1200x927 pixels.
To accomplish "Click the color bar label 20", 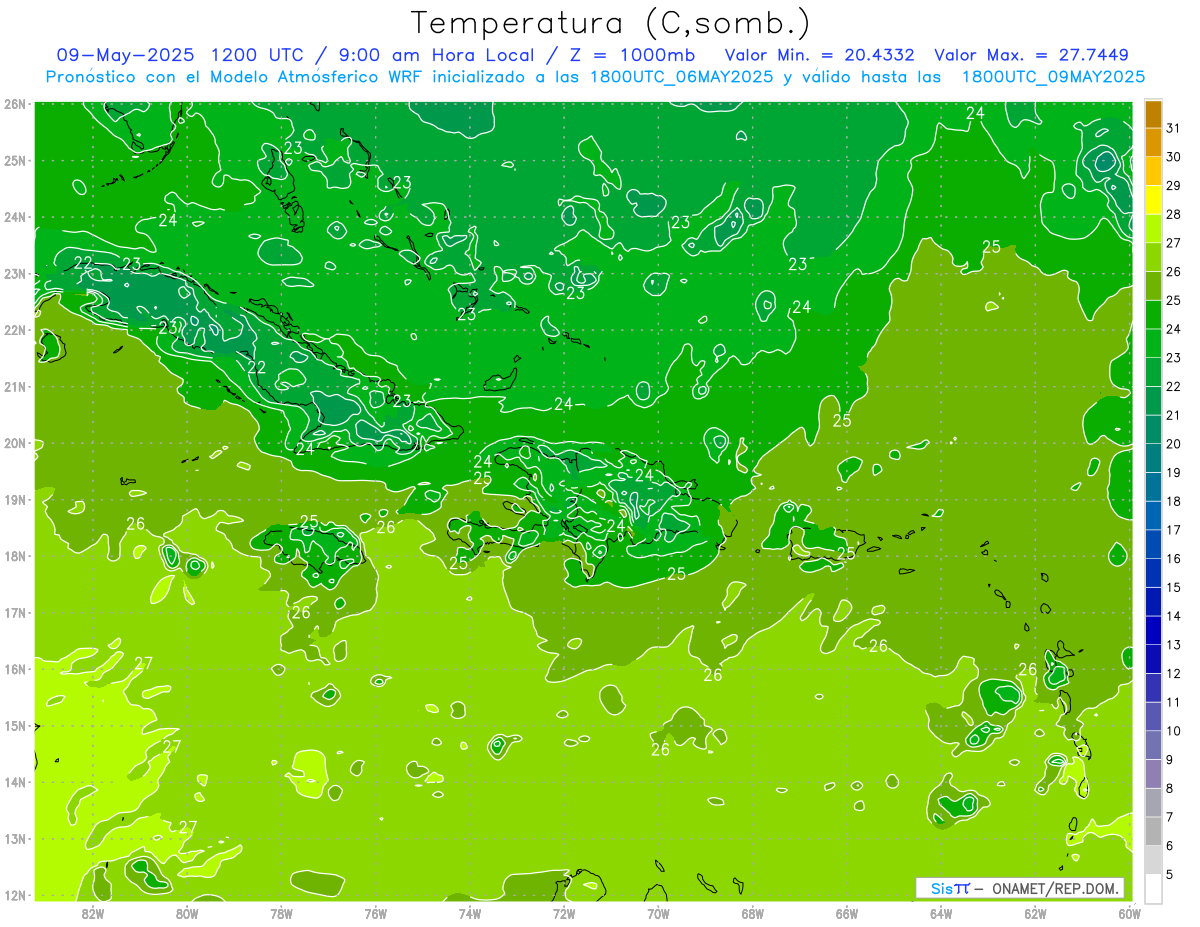I will [x=1173, y=444].
